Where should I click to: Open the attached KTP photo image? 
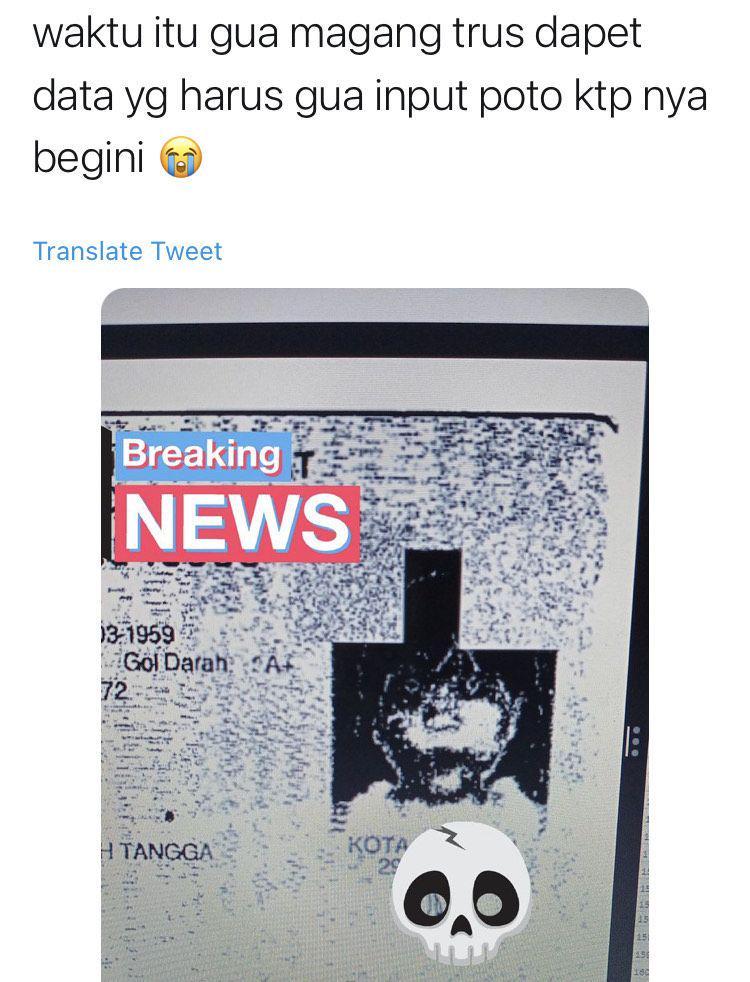click(374, 634)
